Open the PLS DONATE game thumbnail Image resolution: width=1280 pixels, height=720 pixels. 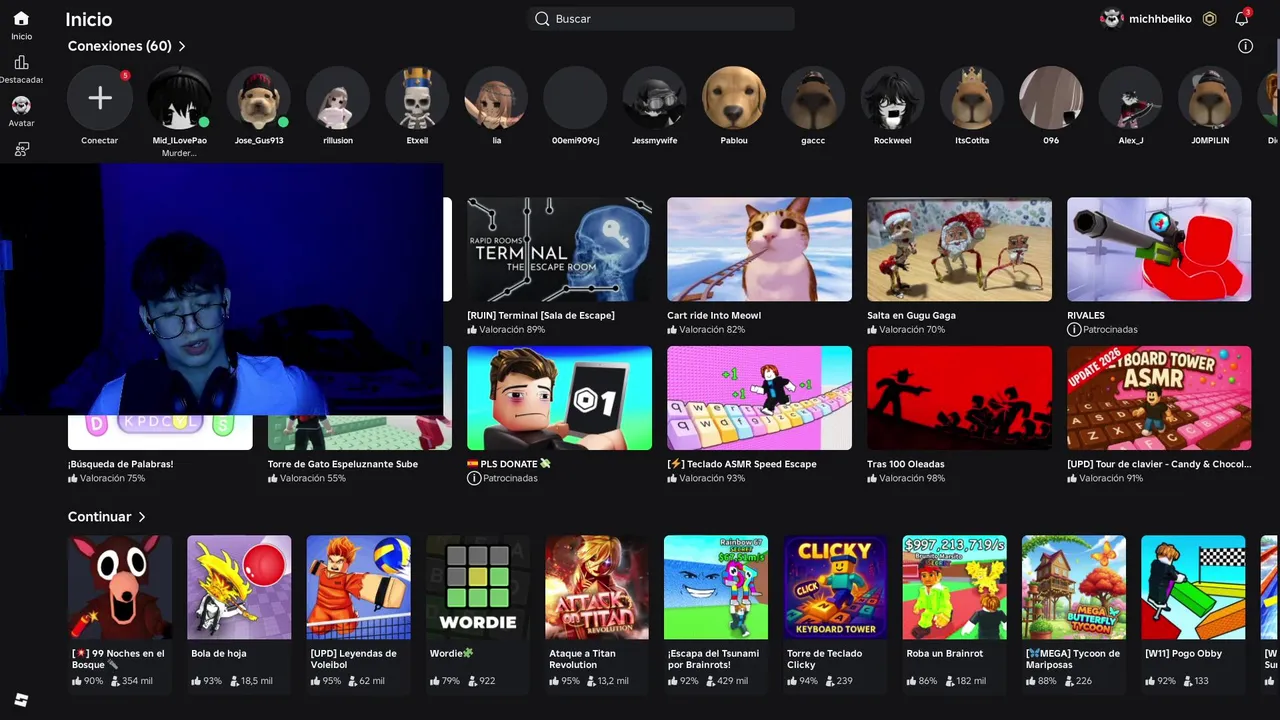(559, 398)
